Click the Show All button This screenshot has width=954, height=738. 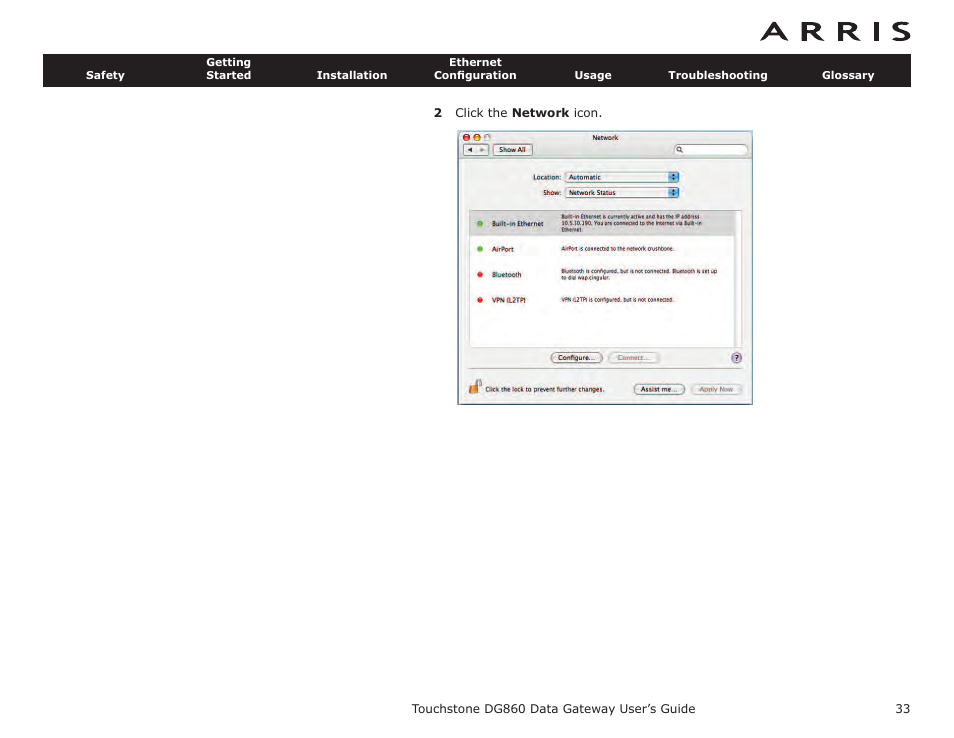pos(512,150)
